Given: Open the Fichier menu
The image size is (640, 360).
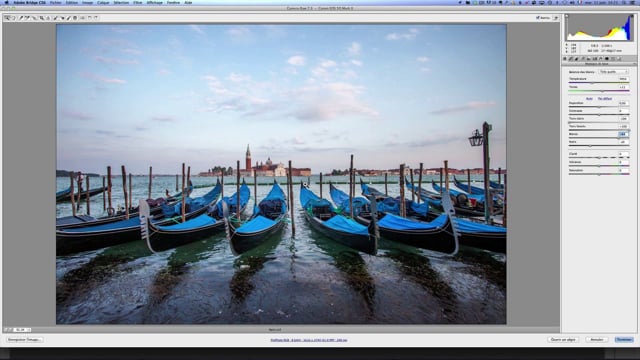Looking at the screenshot, I should click(56, 2).
